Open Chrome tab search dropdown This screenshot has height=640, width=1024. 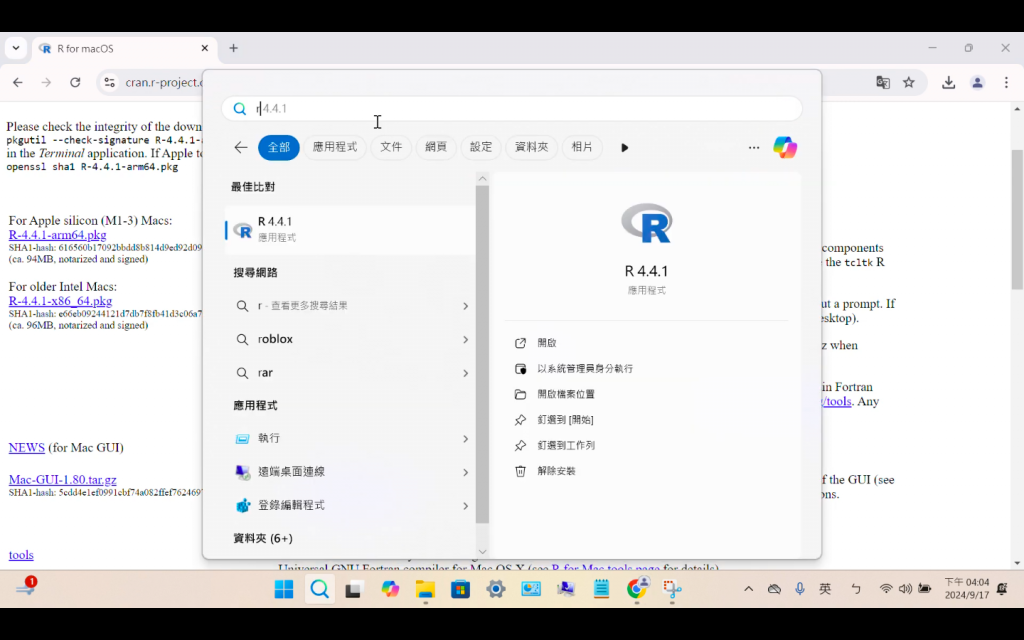point(16,48)
